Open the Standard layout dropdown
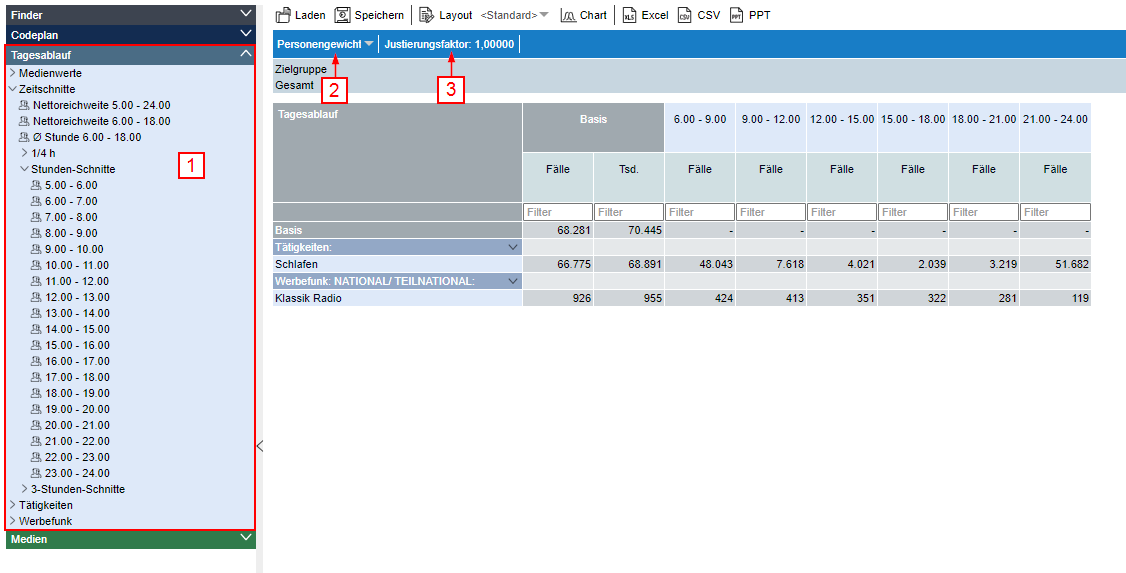The width and height of the screenshot is (1126, 573). [544, 15]
